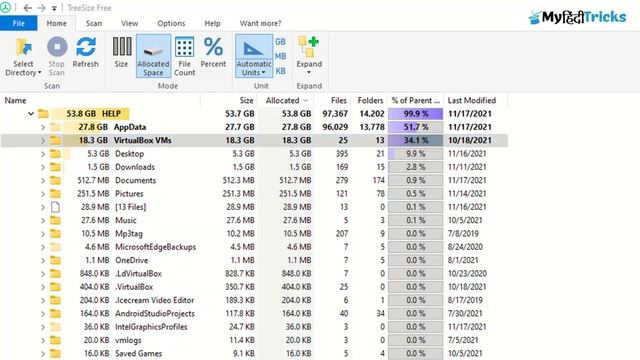Sort by Folders column header
Image resolution: width=640 pixels, height=360 pixels.
coord(369,100)
